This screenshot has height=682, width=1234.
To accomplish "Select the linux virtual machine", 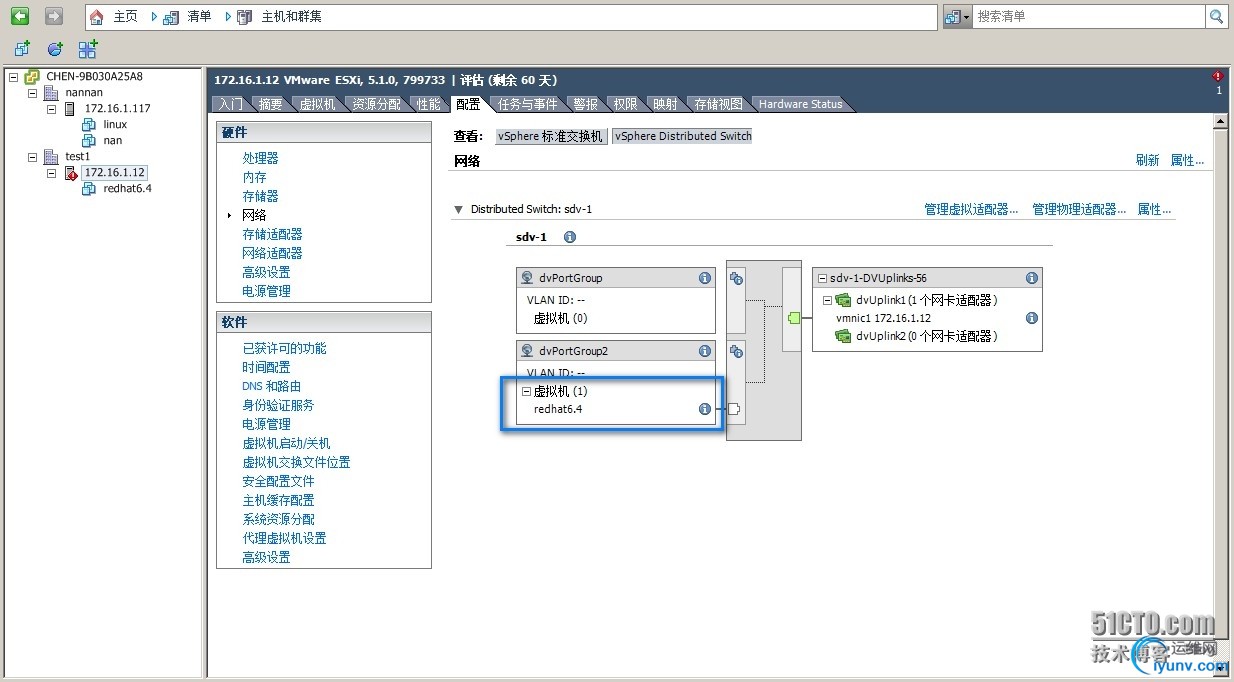I will [115, 124].
